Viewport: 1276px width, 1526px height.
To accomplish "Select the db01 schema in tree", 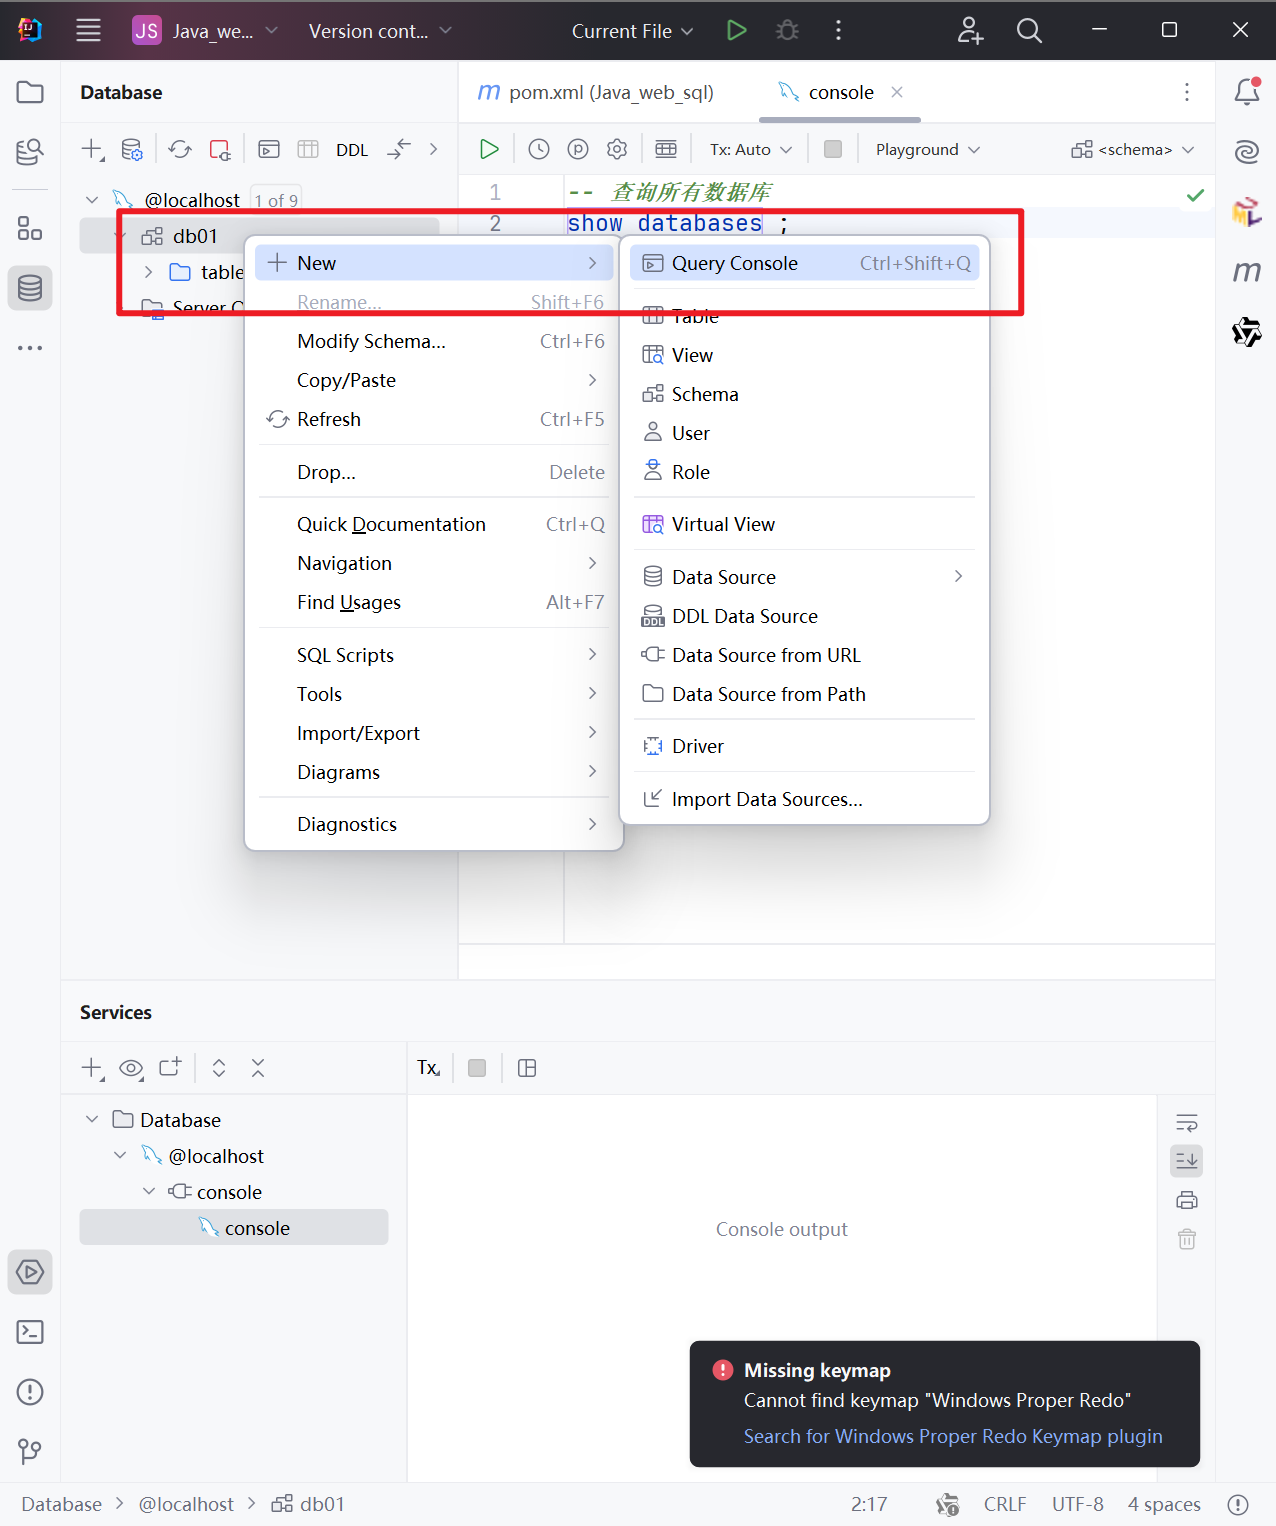I will [195, 236].
